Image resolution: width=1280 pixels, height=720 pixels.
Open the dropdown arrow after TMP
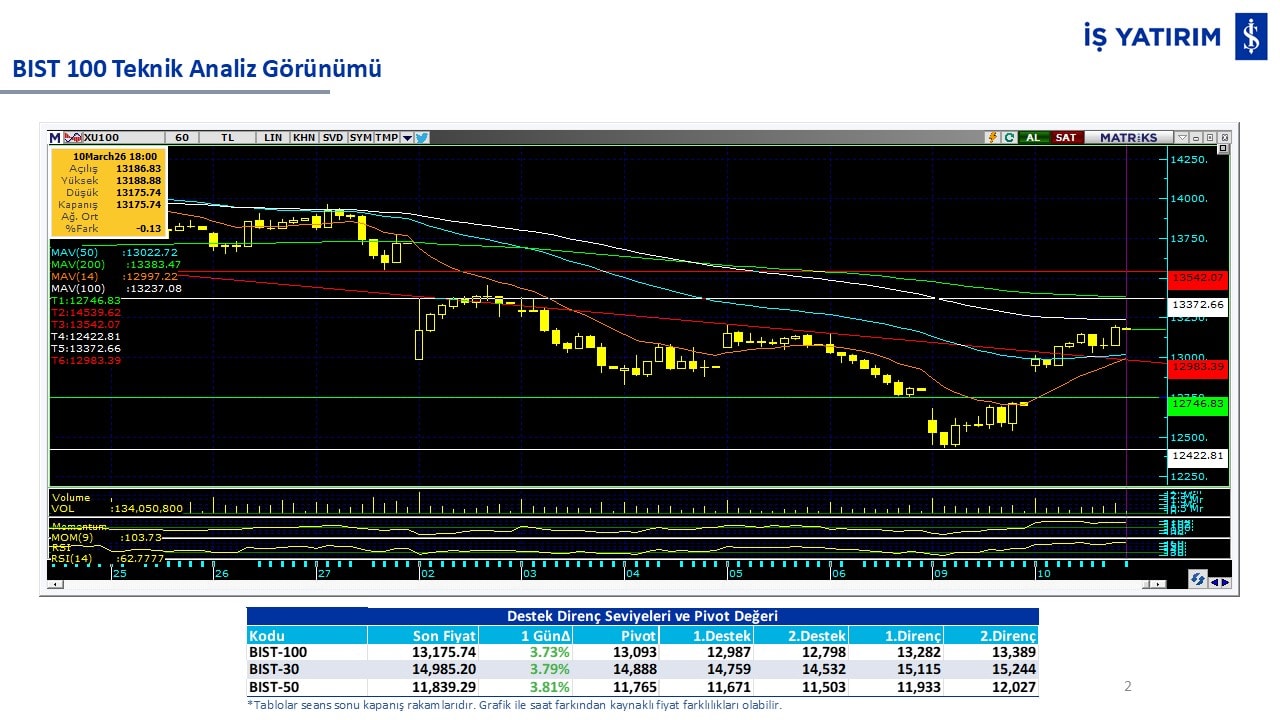click(x=407, y=138)
